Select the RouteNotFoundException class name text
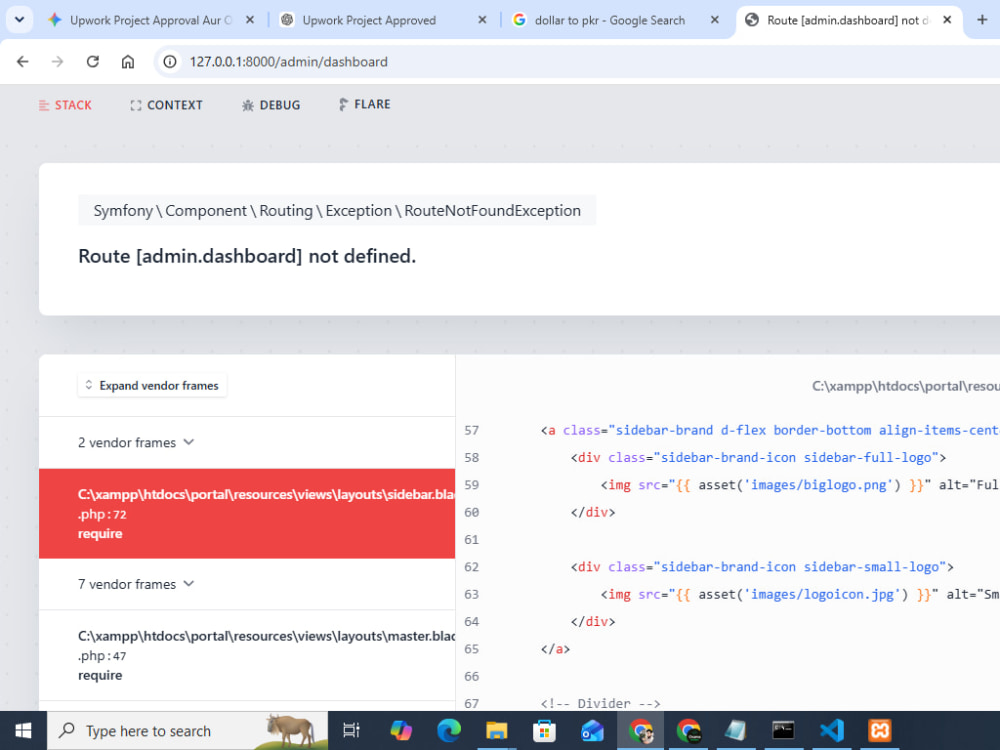Screen dimensions: 1000x750 (492, 210)
